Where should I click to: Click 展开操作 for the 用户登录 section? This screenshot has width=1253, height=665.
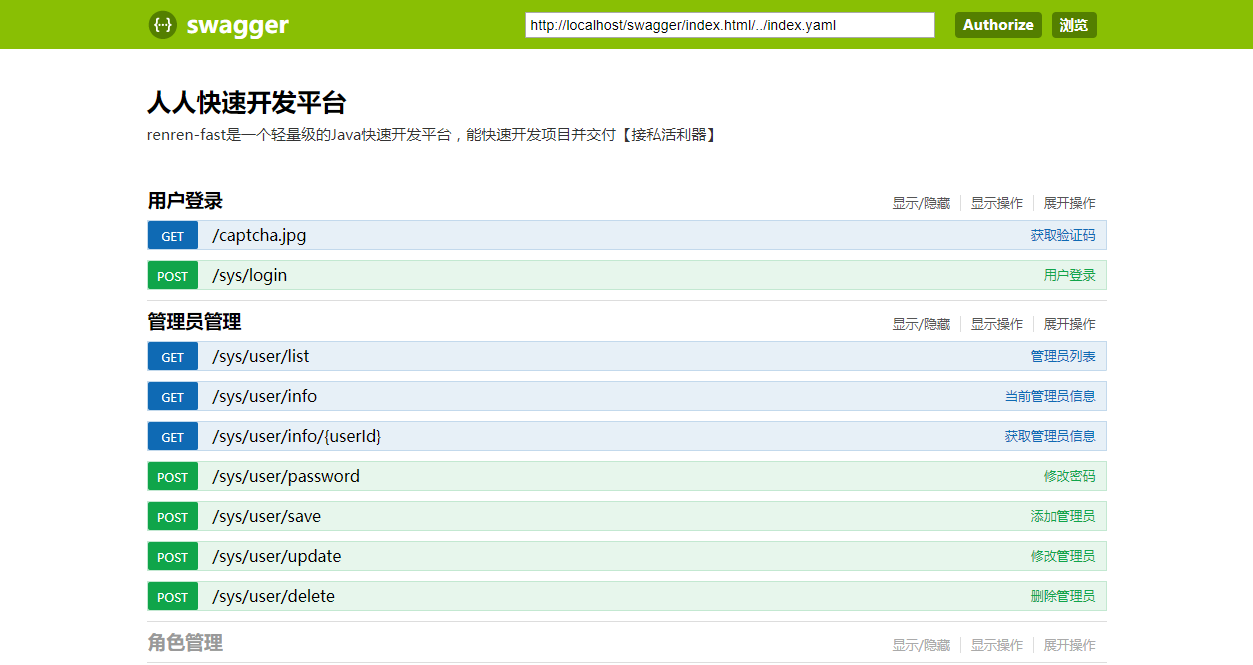(x=1070, y=203)
